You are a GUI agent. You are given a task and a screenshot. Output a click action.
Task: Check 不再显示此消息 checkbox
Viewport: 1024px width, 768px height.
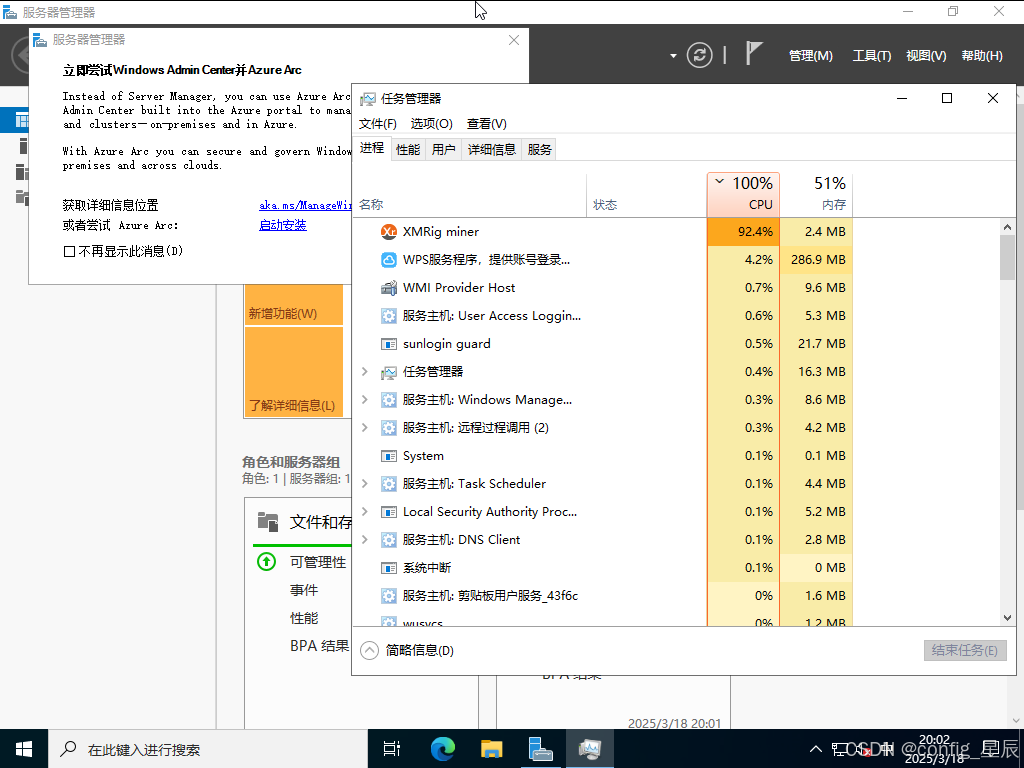click(x=69, y=251)
